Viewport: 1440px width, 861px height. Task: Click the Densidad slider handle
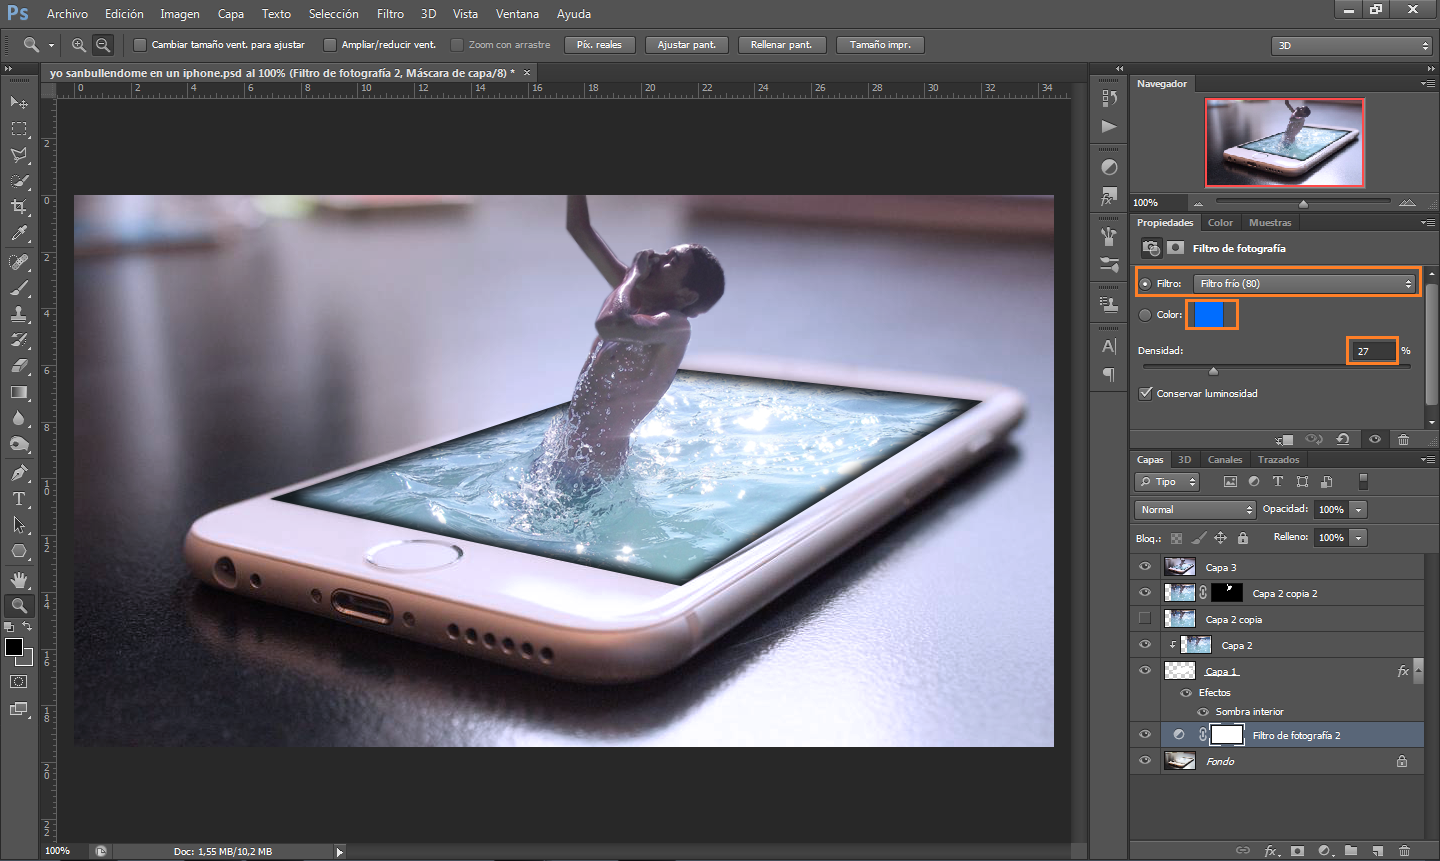(x=1213, y=371)
